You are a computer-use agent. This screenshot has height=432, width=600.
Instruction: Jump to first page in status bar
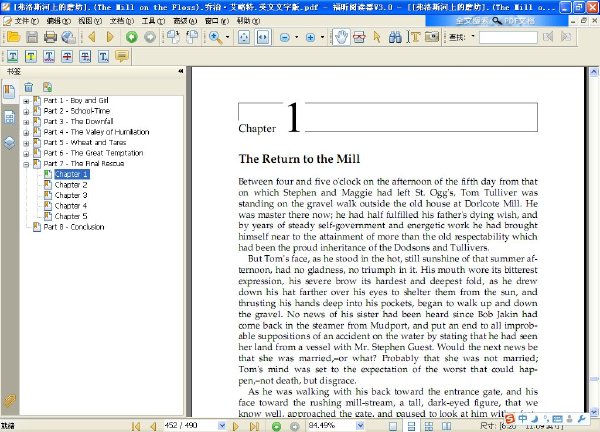(136, 426)
